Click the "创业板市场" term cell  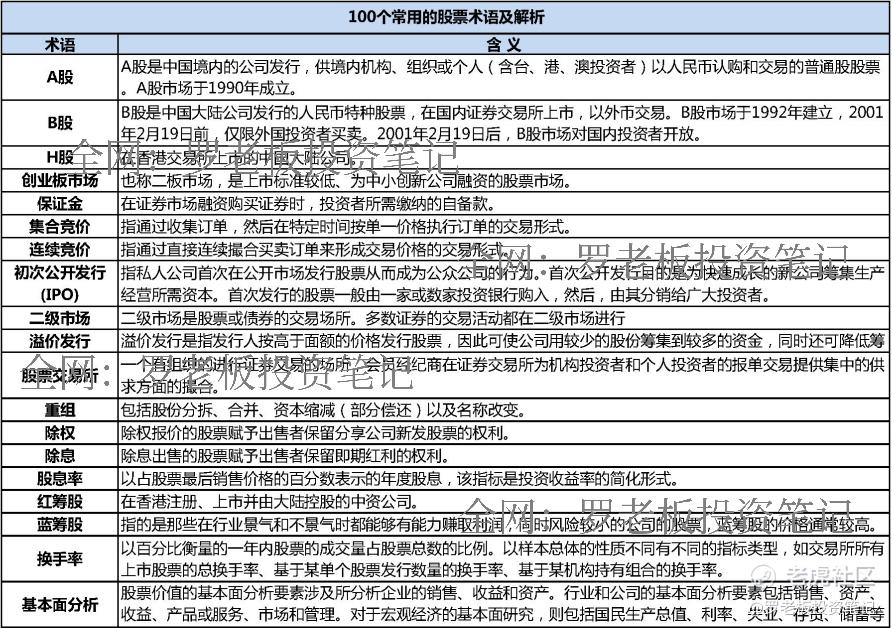60,180
